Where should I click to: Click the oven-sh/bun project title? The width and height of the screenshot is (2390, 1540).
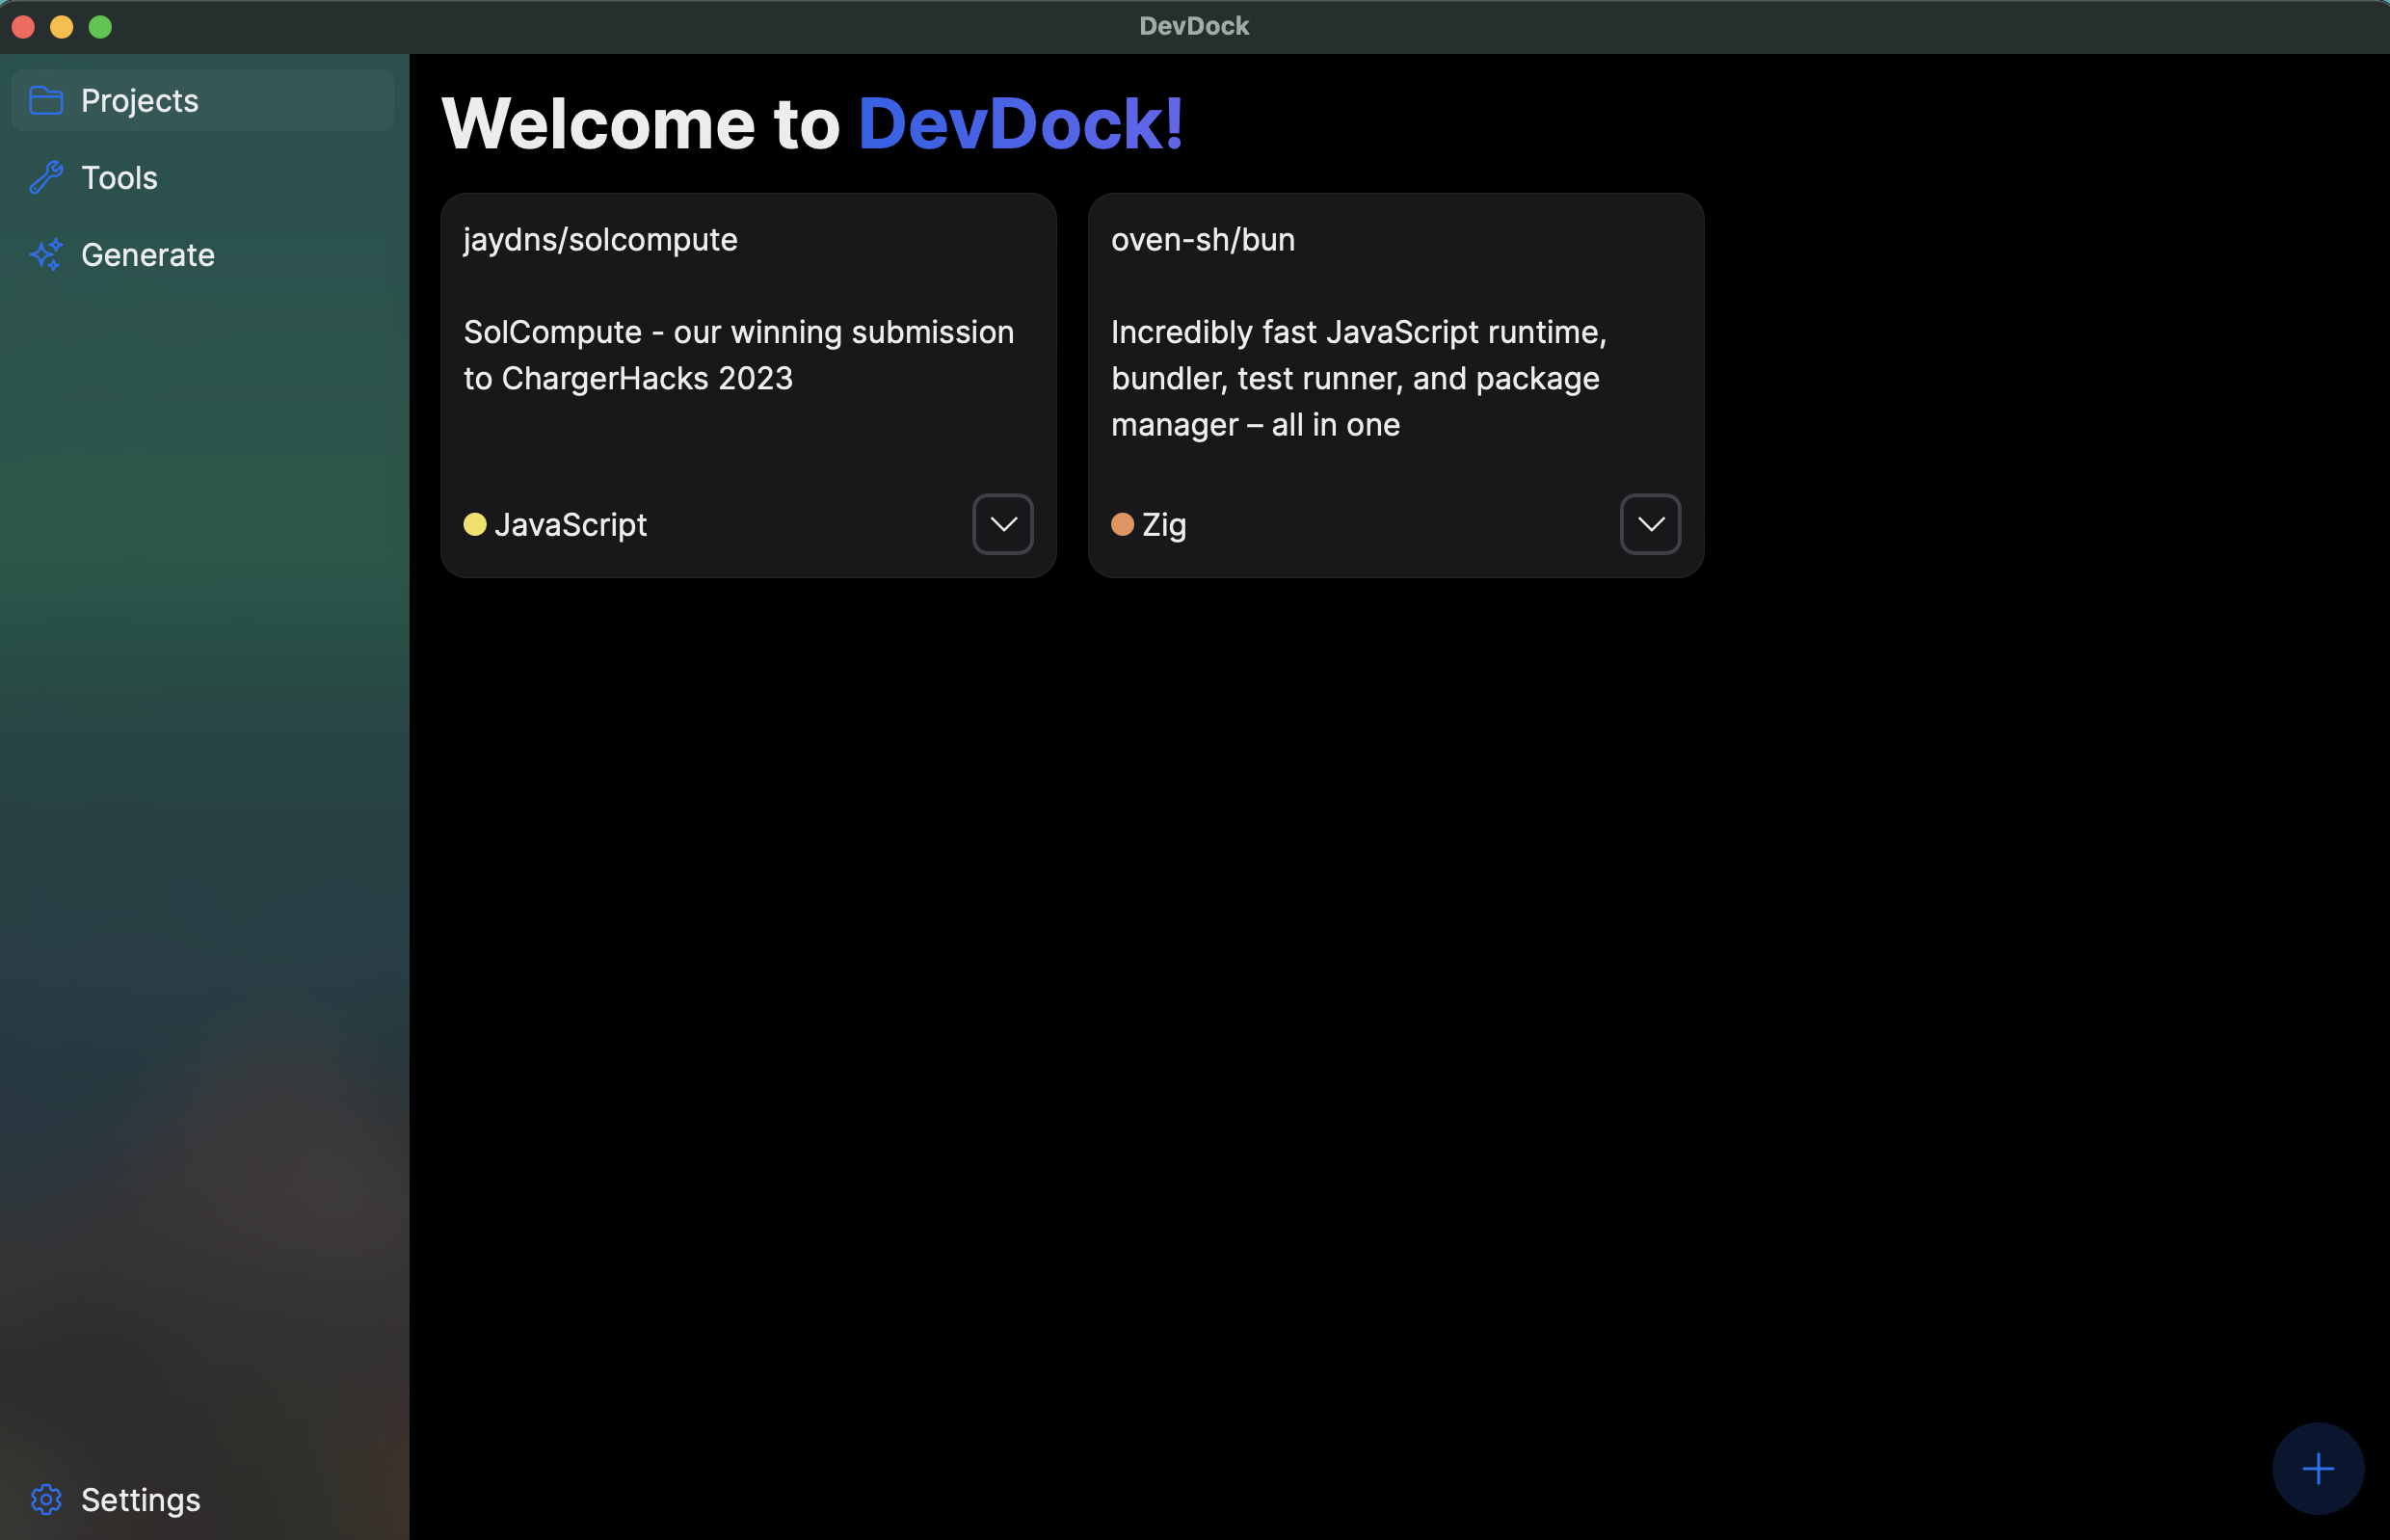point(1203,240)
